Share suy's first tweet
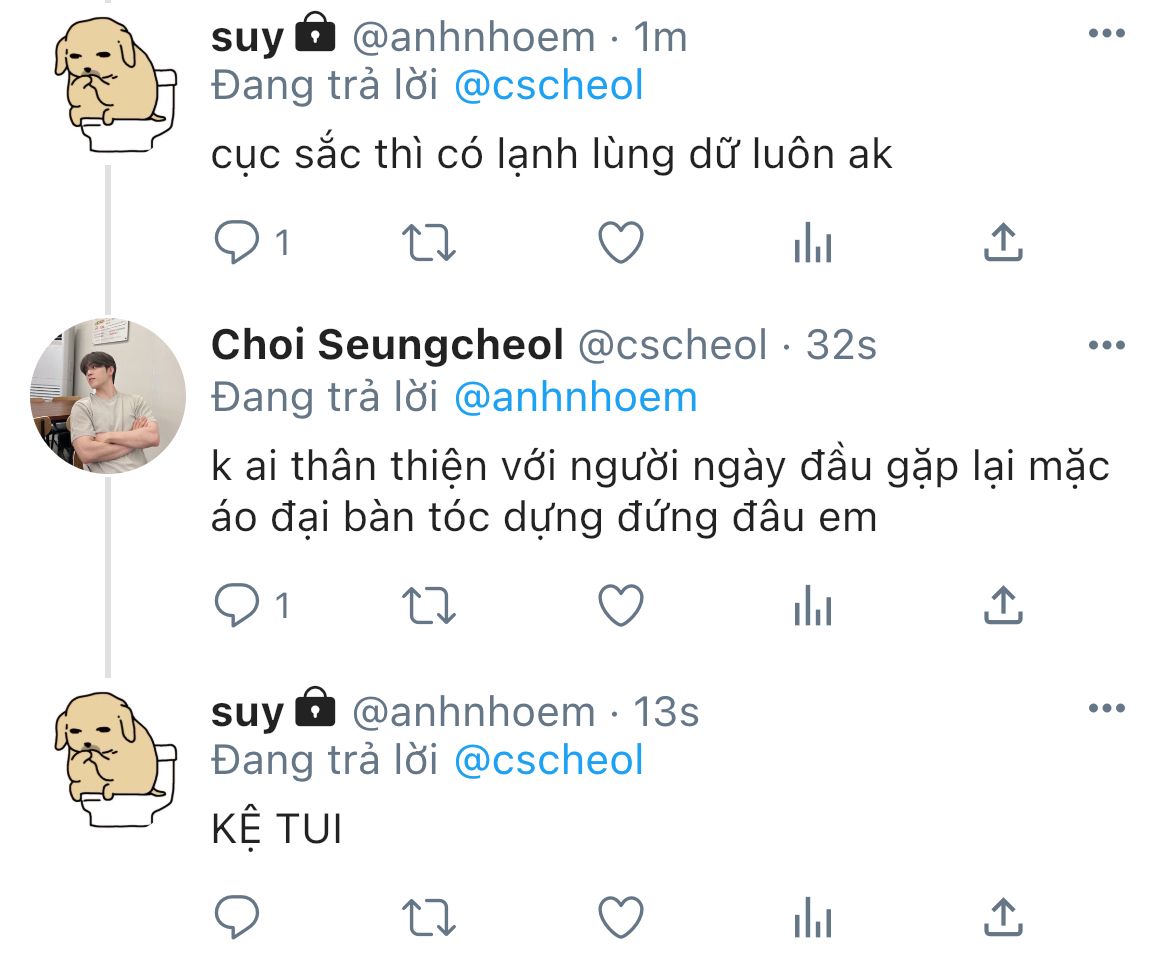This screenshot has width=1170, height=965. point(1003,243)
